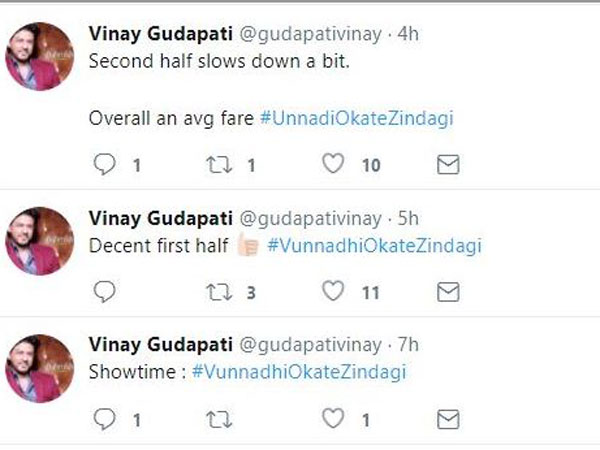Reply to the 'Showtime' tweet
This screenshot has width=600, height=450.
click(x=105, y=418)
